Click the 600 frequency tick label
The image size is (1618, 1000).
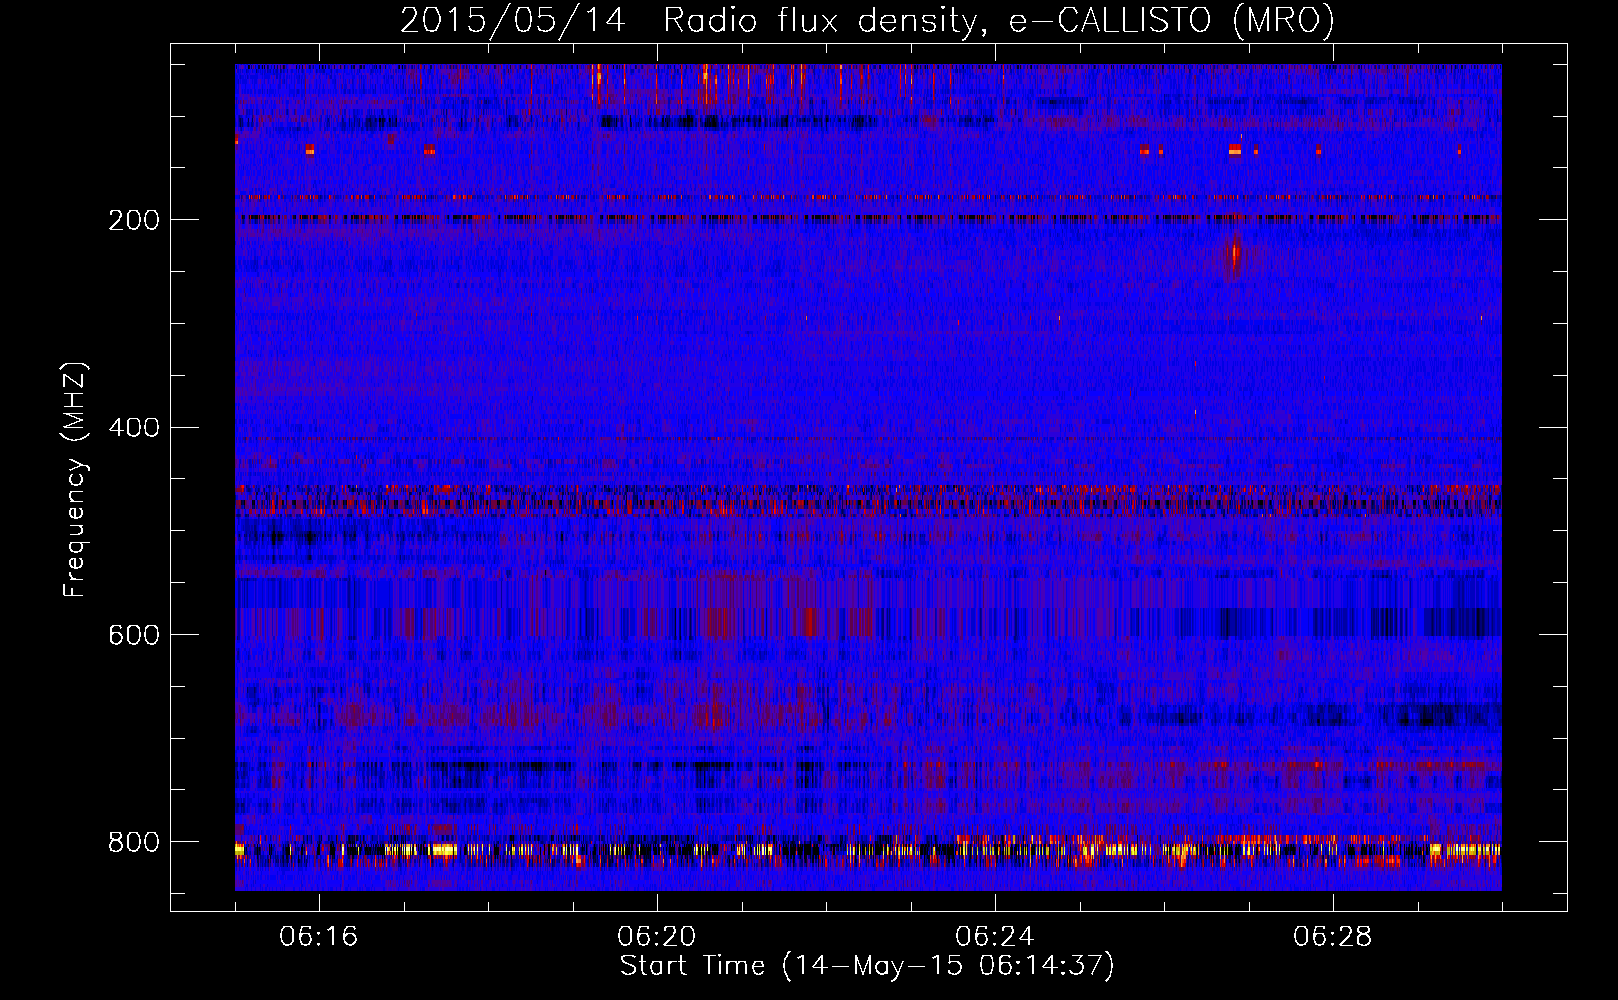tap(133, 635)
